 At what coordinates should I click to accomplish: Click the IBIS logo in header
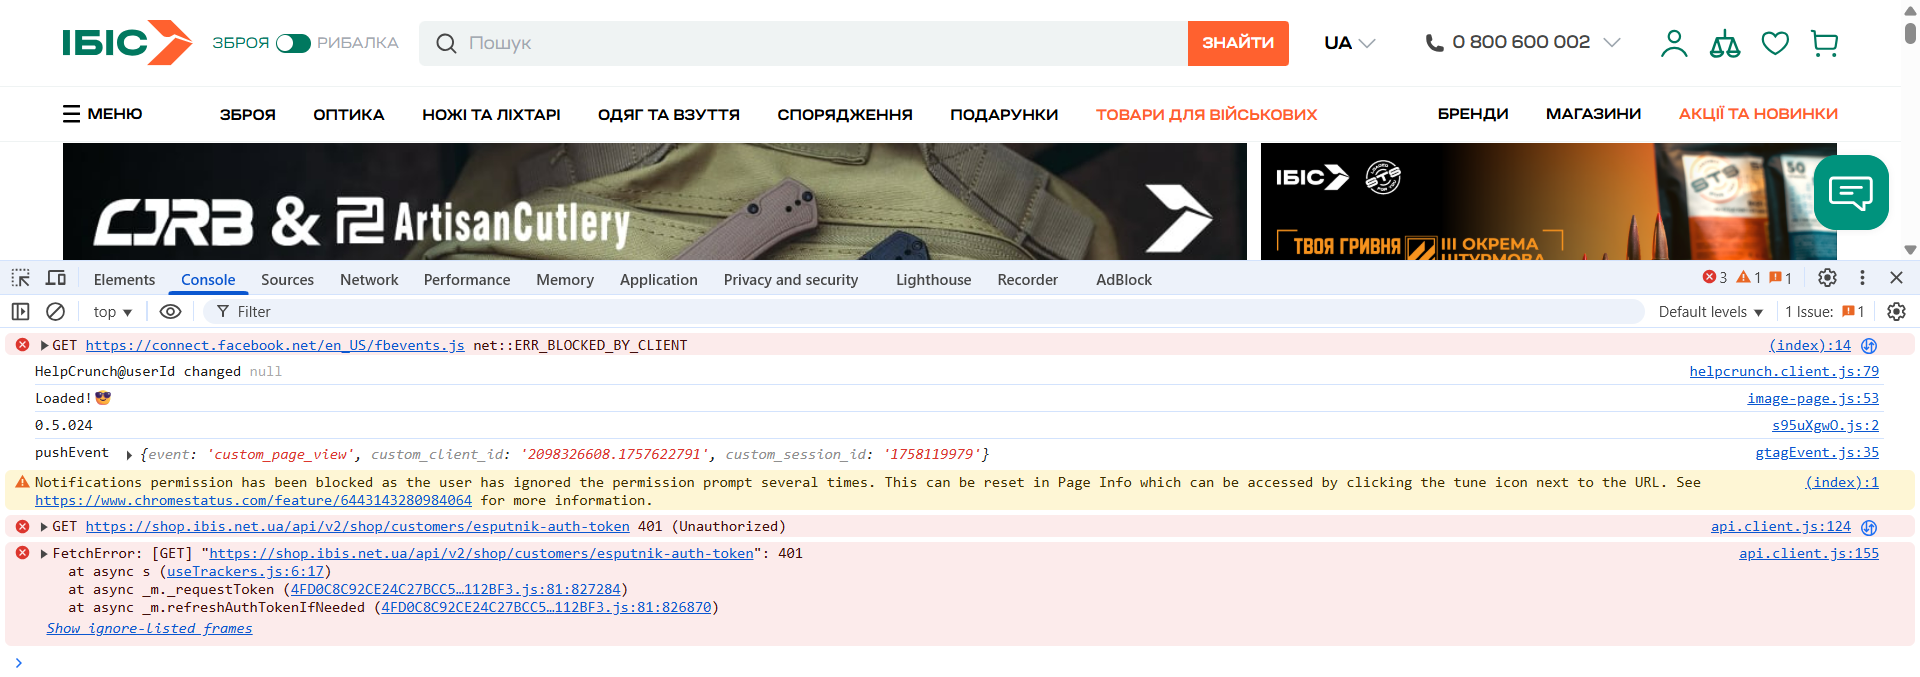tap(127, 43)
